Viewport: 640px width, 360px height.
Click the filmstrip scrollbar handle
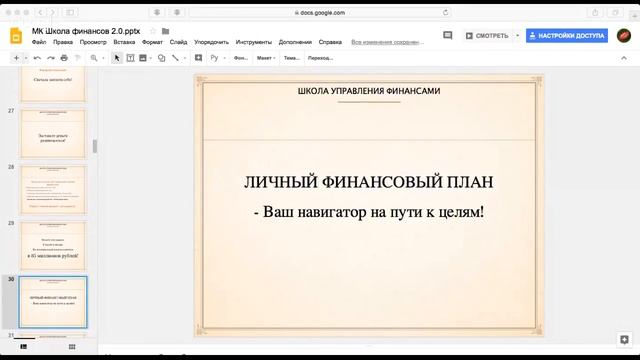coord(95,146)
